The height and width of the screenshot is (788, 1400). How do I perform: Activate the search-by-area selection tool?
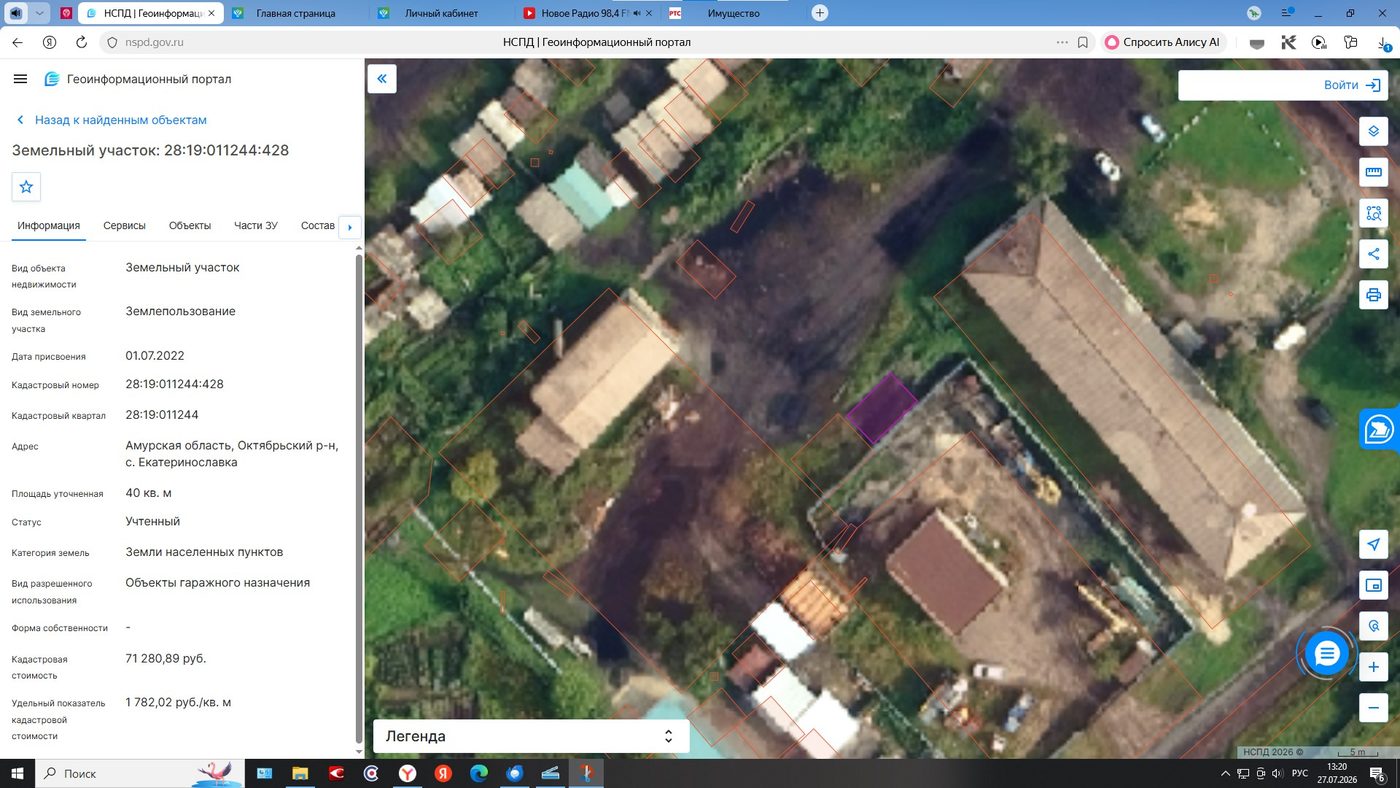pyautogui.click(x=1373, y=213)
